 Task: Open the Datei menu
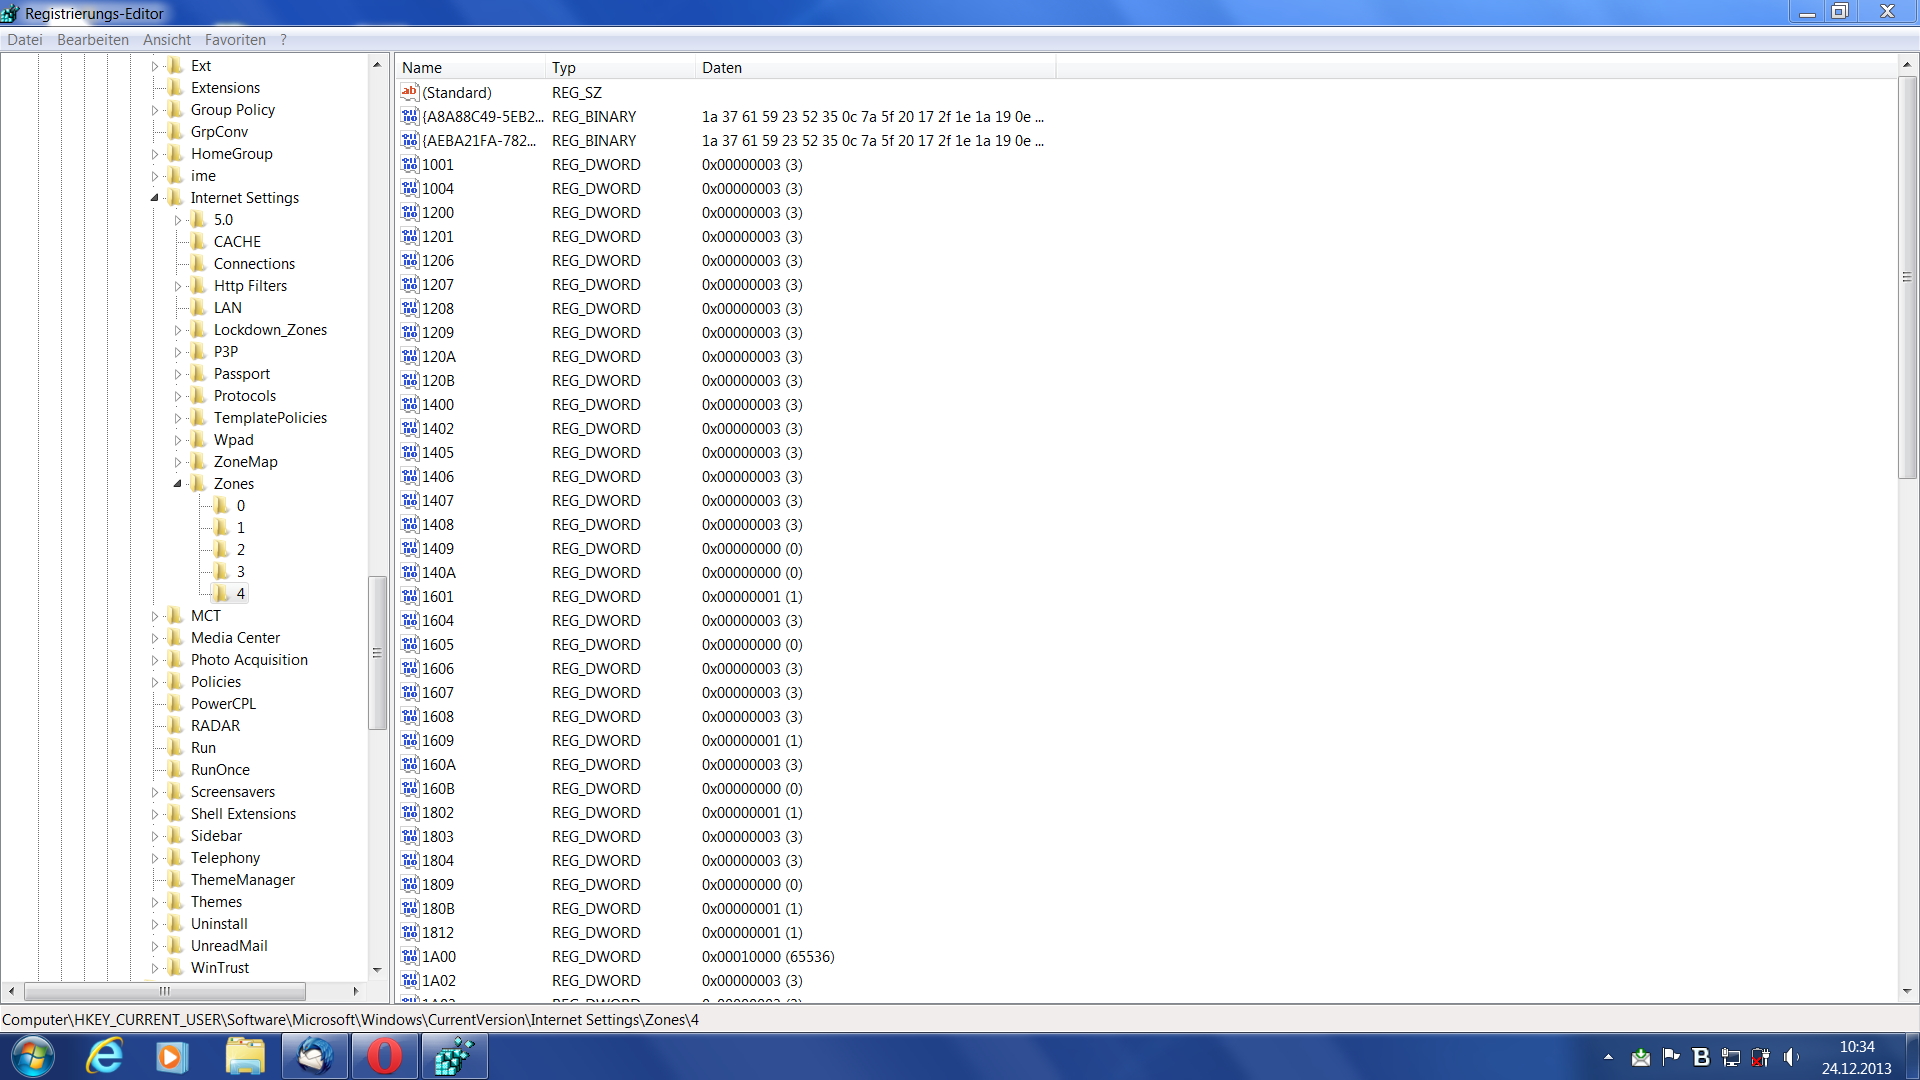click(24, 40)
